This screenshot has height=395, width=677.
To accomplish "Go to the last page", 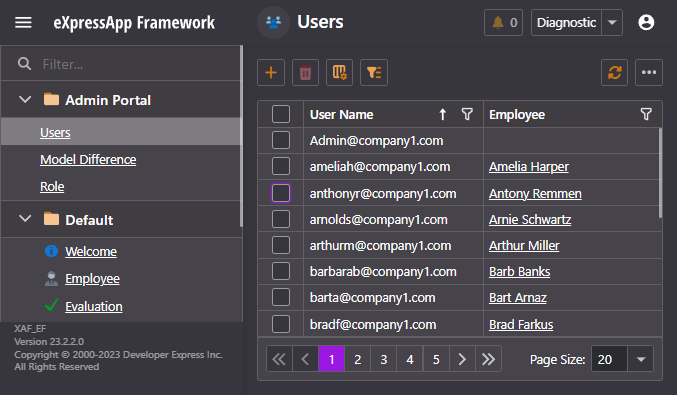I will [488, 359].
